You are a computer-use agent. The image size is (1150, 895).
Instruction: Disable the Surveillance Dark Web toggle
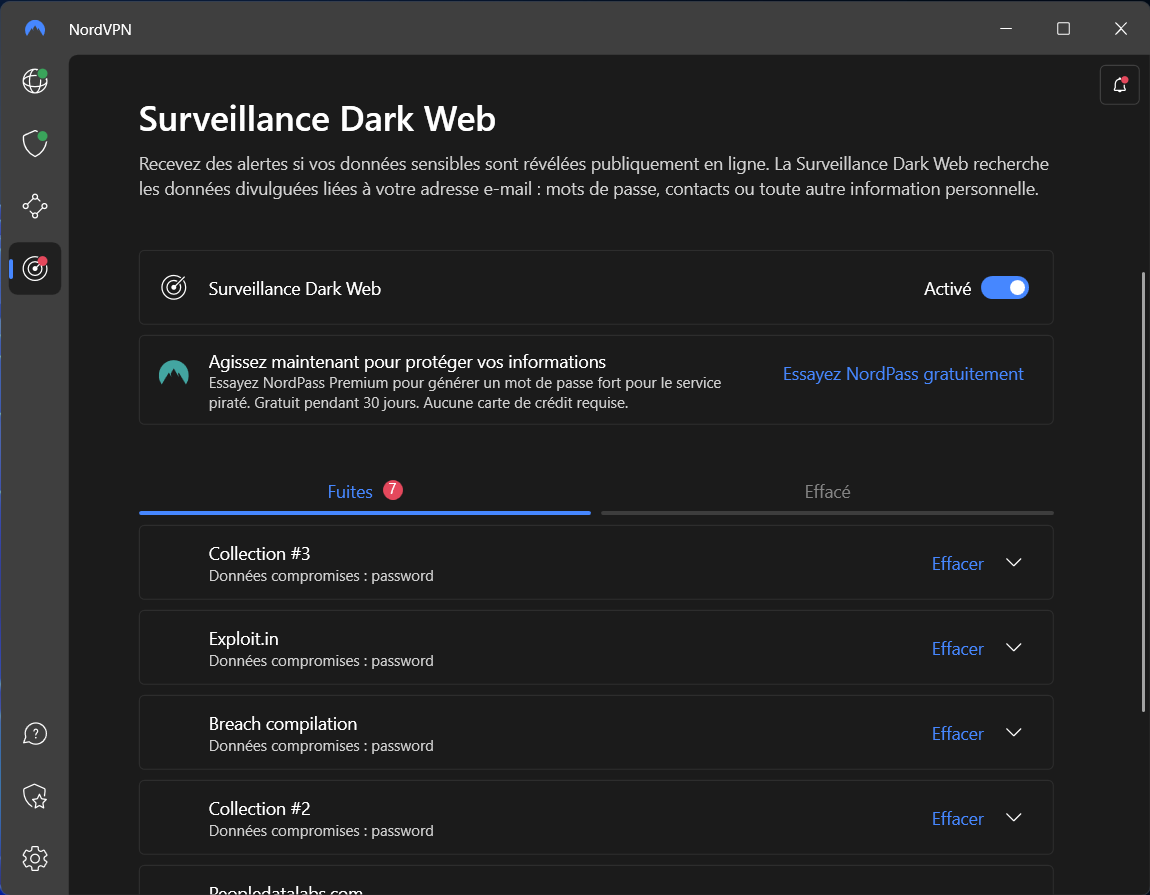[x=1005, y=288]
